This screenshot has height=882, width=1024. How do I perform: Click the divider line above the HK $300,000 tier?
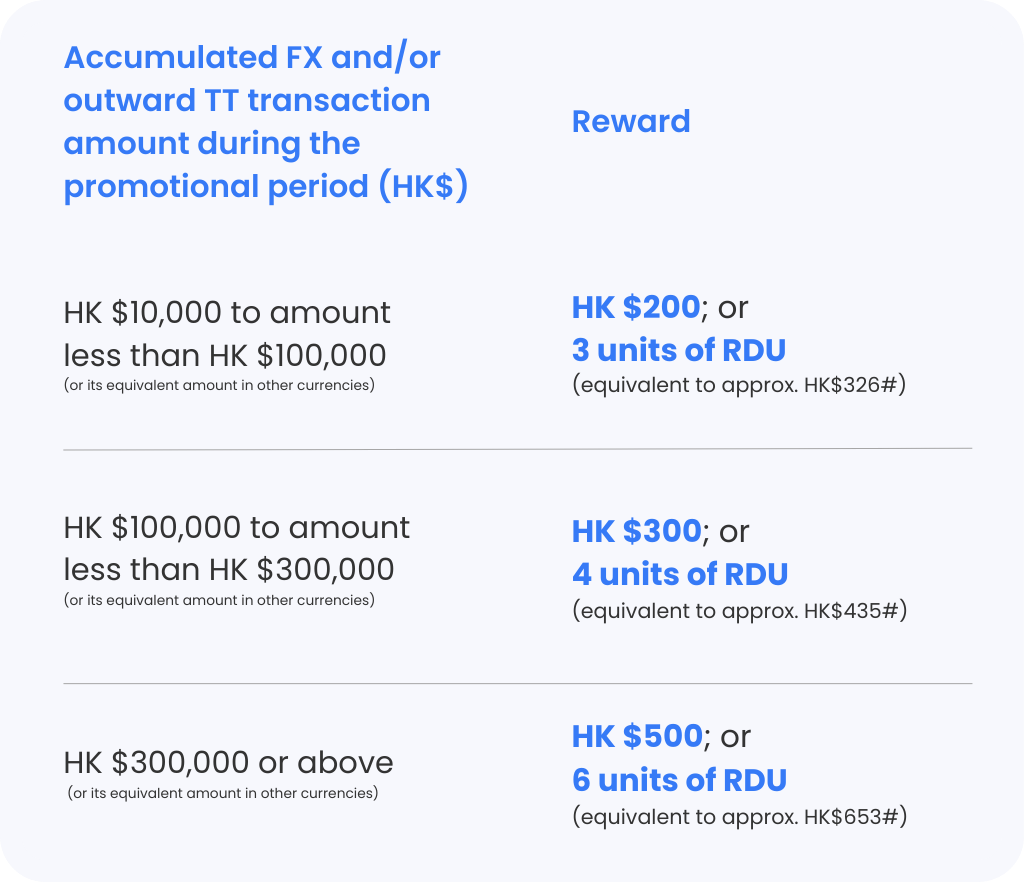click(x=517, y=684)
